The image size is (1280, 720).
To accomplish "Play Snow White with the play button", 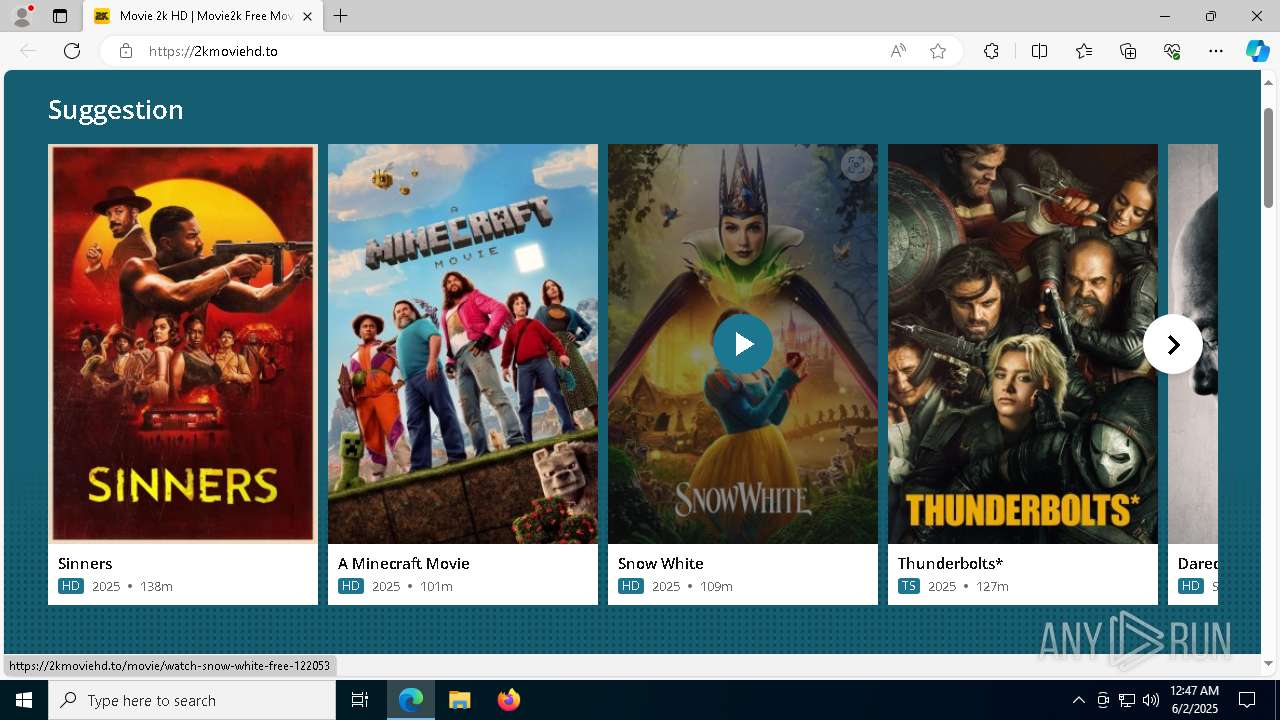I will pos(743,344).
